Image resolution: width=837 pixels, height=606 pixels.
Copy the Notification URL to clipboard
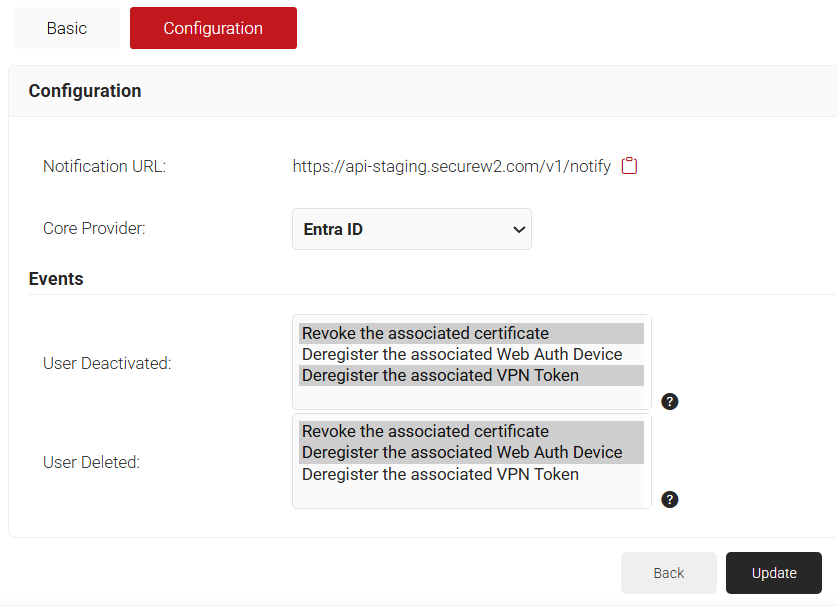coord(629,166)
